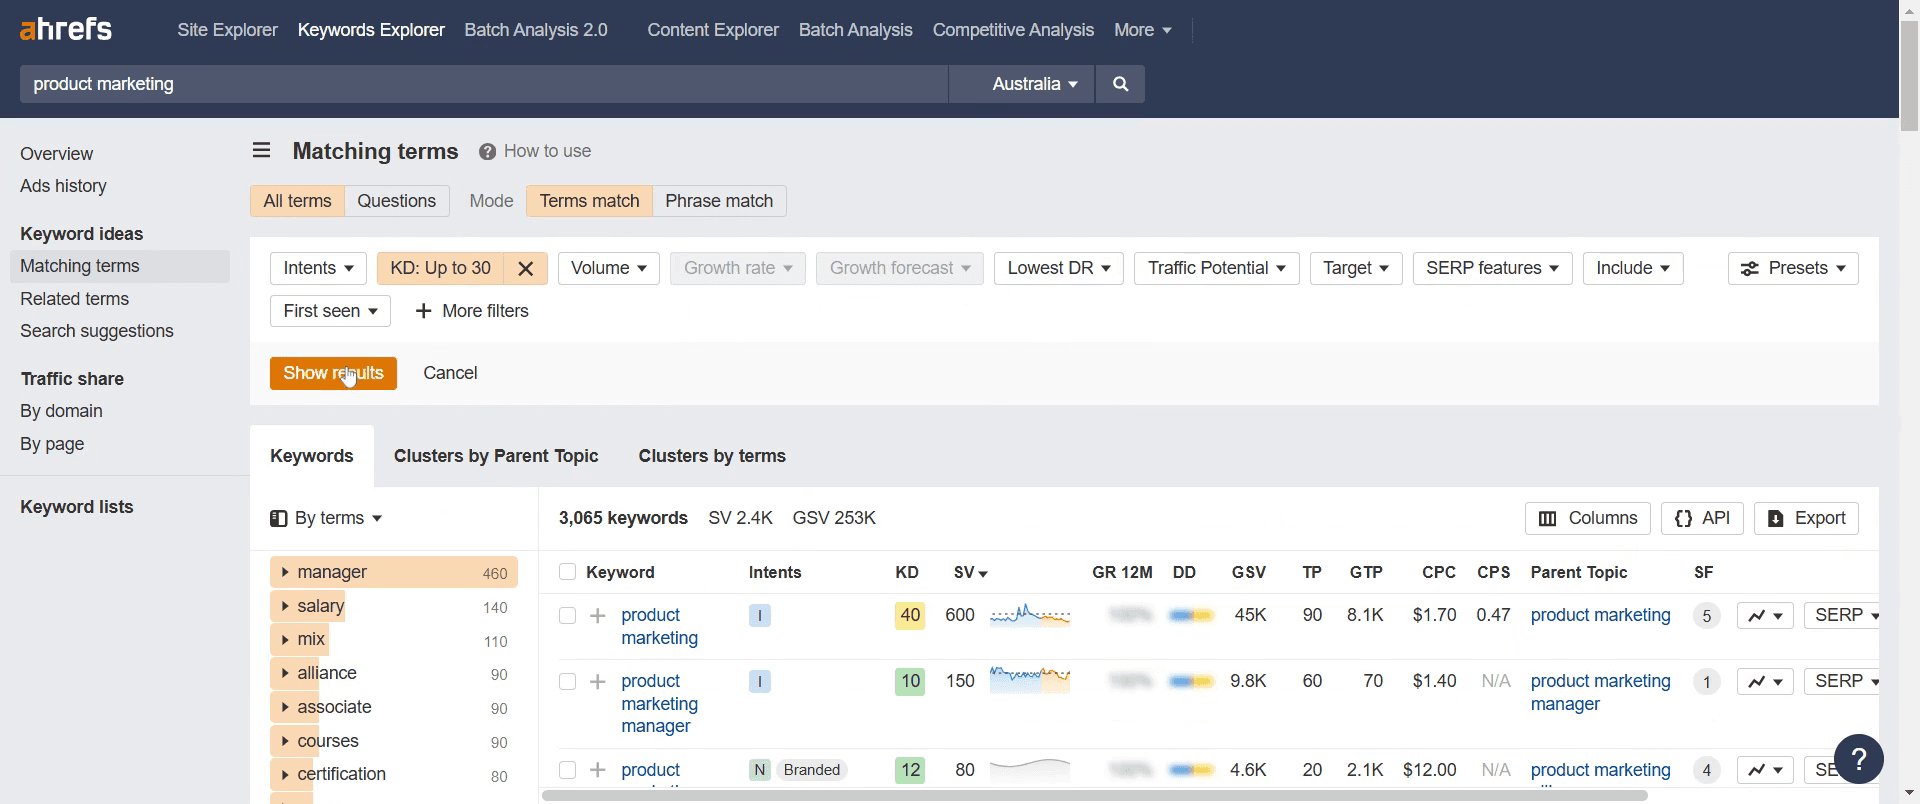This screenshot has width=1920, height=804.
Task: Click the keyword search input field
Action: point(484,84)
